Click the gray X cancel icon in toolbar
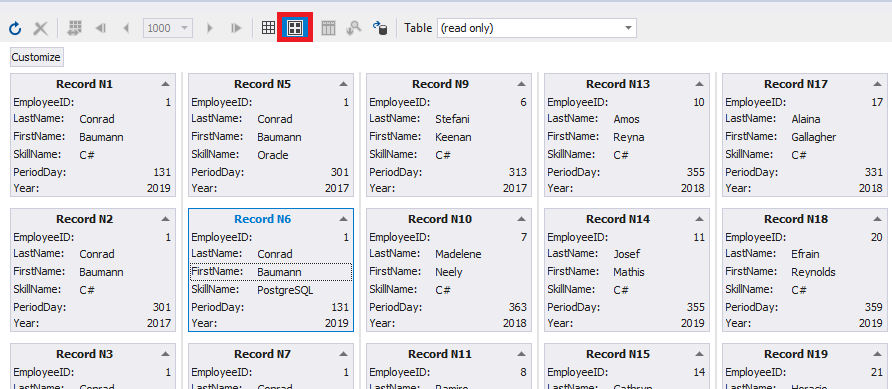Image resolution: width=892 pixels, height=389 pixels. [x=40, y=28]
